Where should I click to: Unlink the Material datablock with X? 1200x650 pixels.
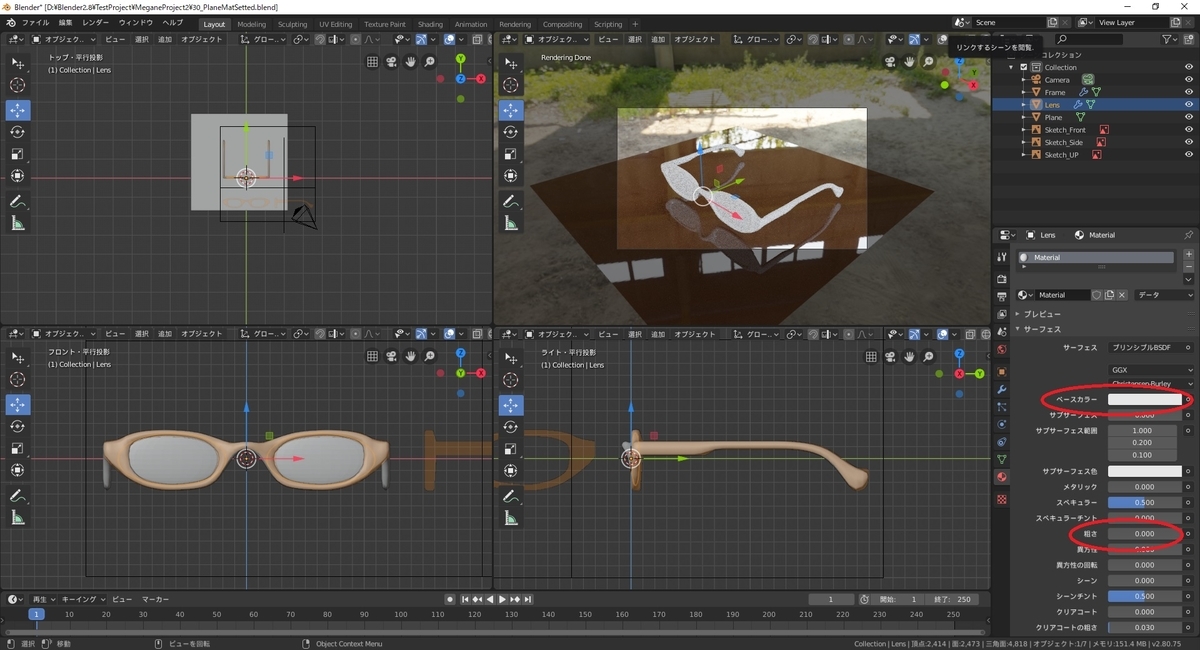pos(1122,295)
